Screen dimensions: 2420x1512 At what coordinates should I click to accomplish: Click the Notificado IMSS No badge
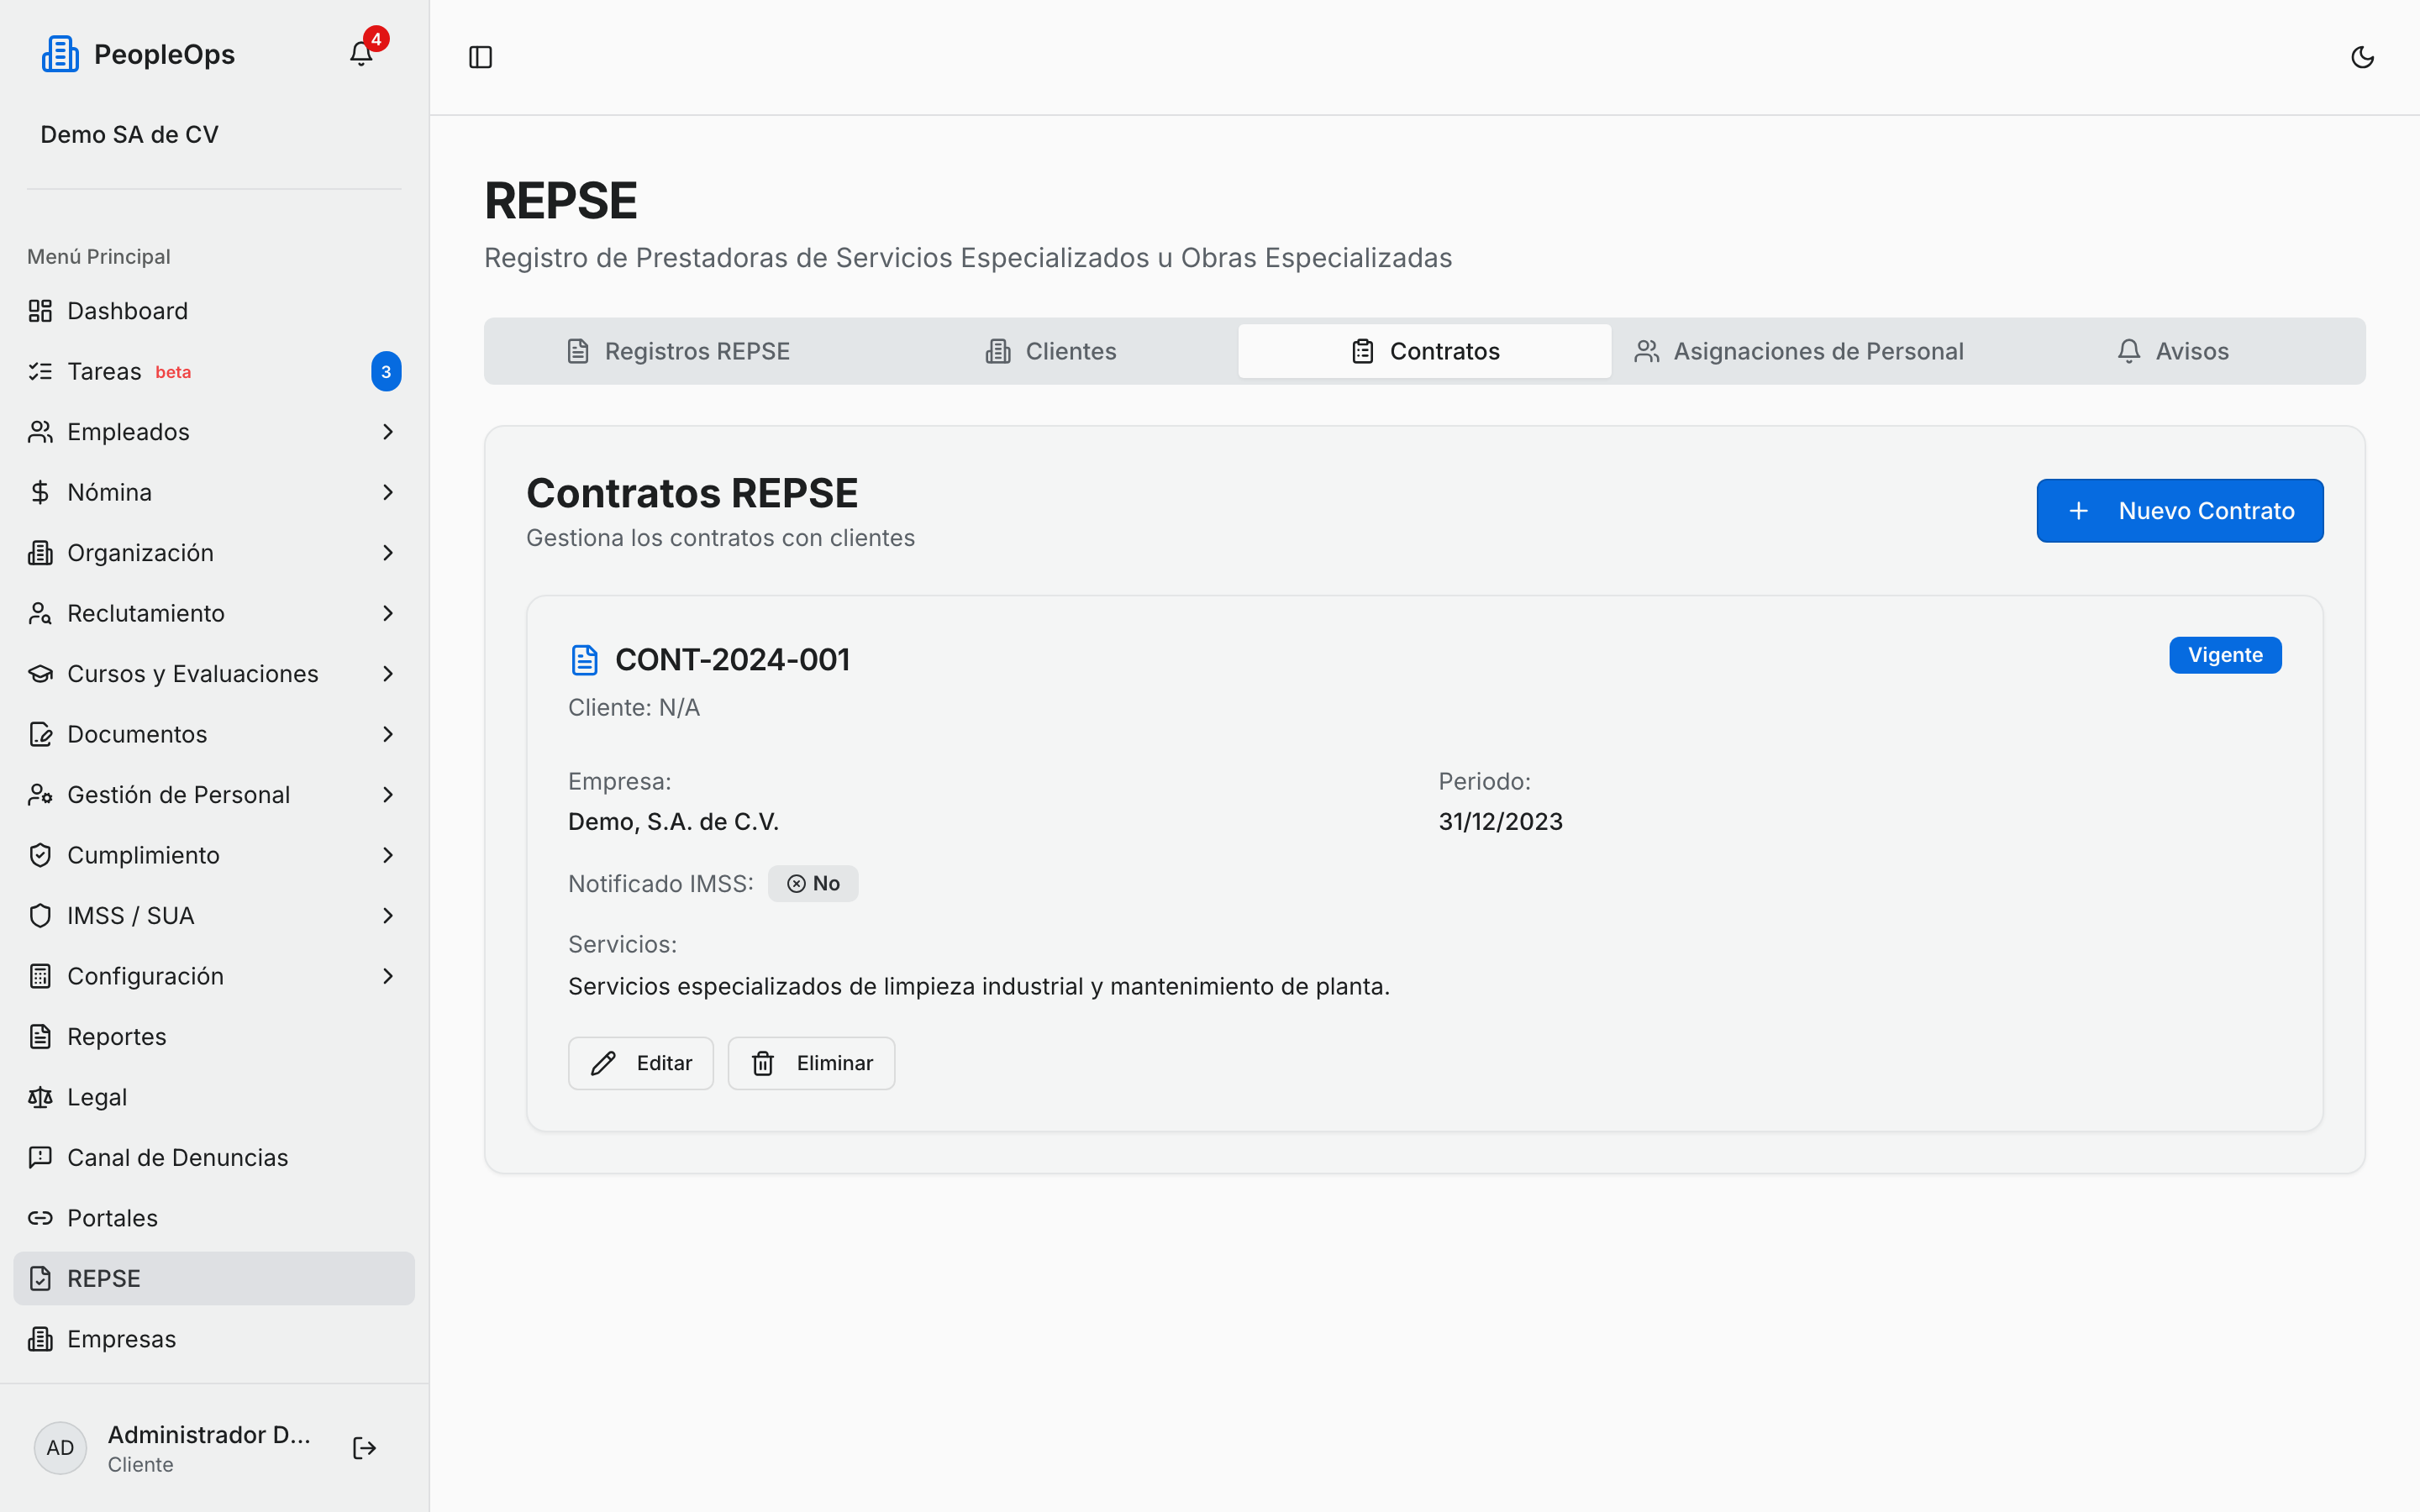click(x=813, y=884)
